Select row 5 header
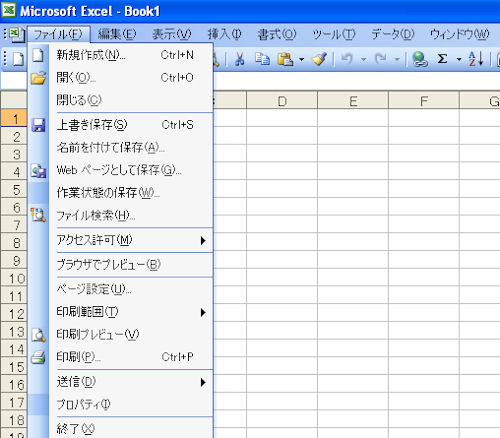Image resolution: width=500 pixels, height=438 pixels. (14, 190)
